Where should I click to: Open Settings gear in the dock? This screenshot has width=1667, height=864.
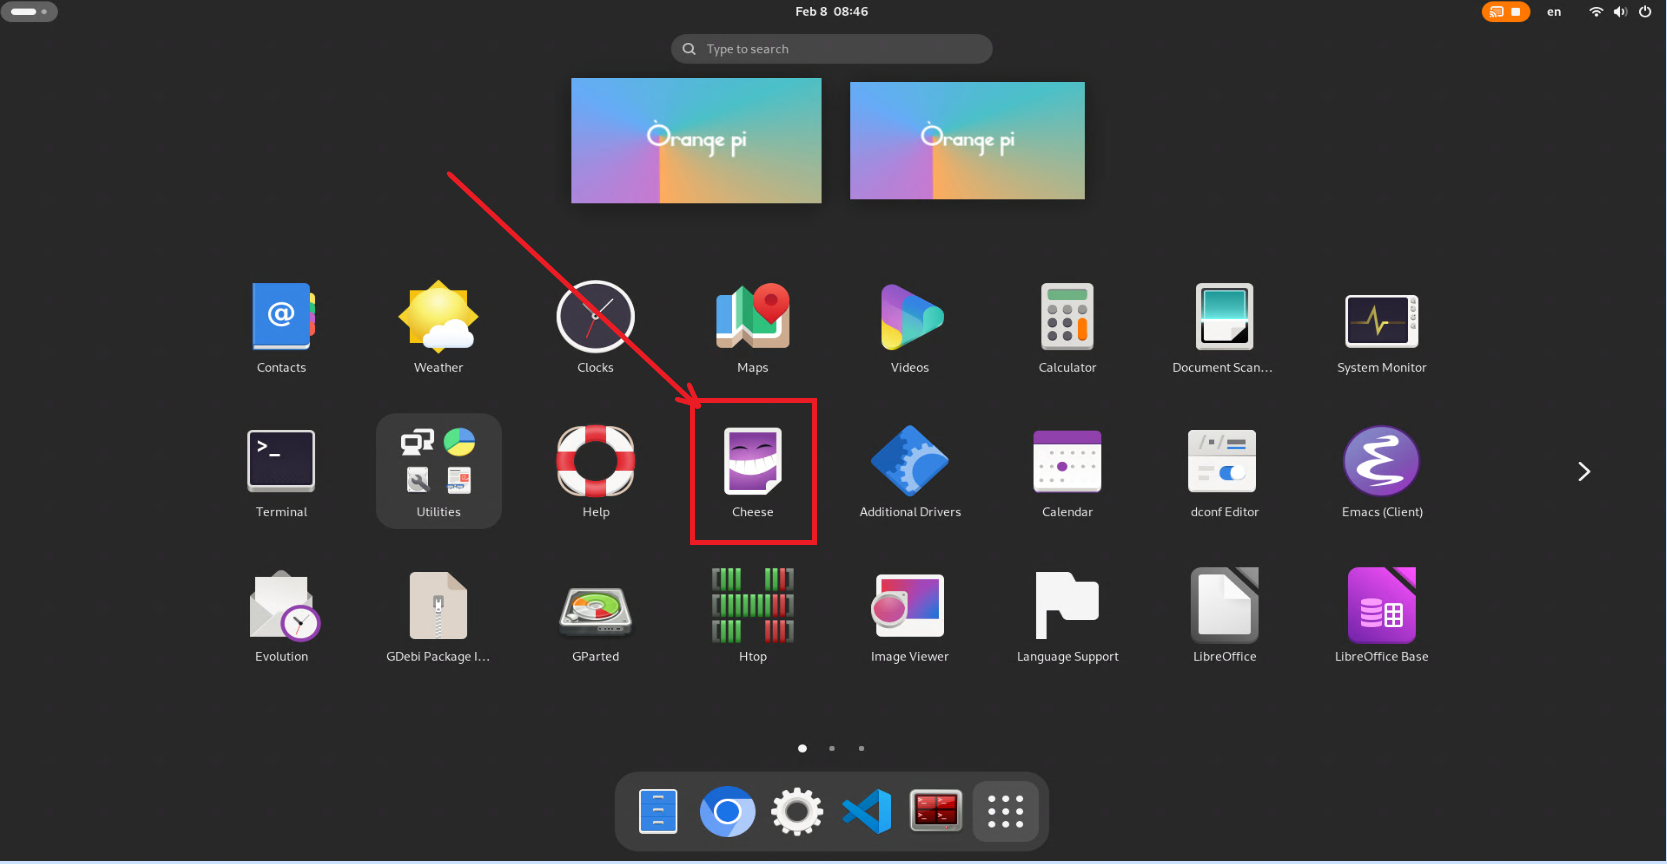click(x=797, y=811)
